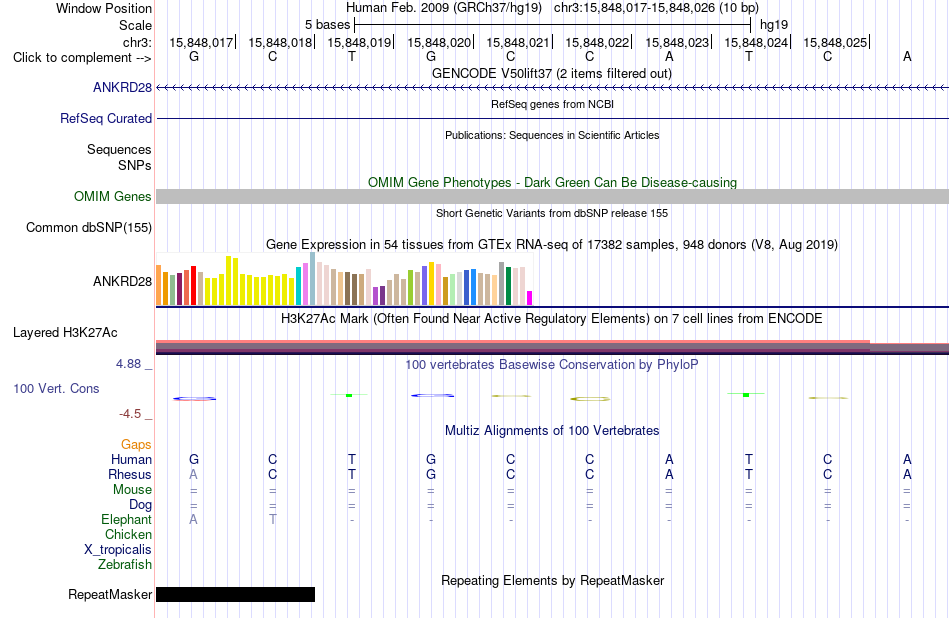
Task: Click the 15,848,021 position label
Action: [x=518, y=42]
